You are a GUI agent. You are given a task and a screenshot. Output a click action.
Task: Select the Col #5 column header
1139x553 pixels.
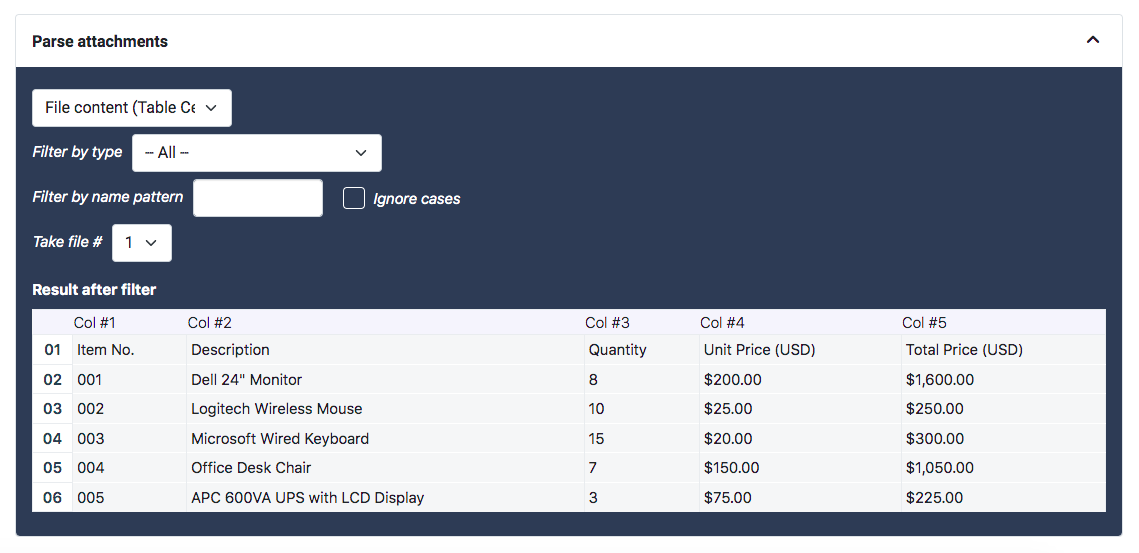coord(924,323)
